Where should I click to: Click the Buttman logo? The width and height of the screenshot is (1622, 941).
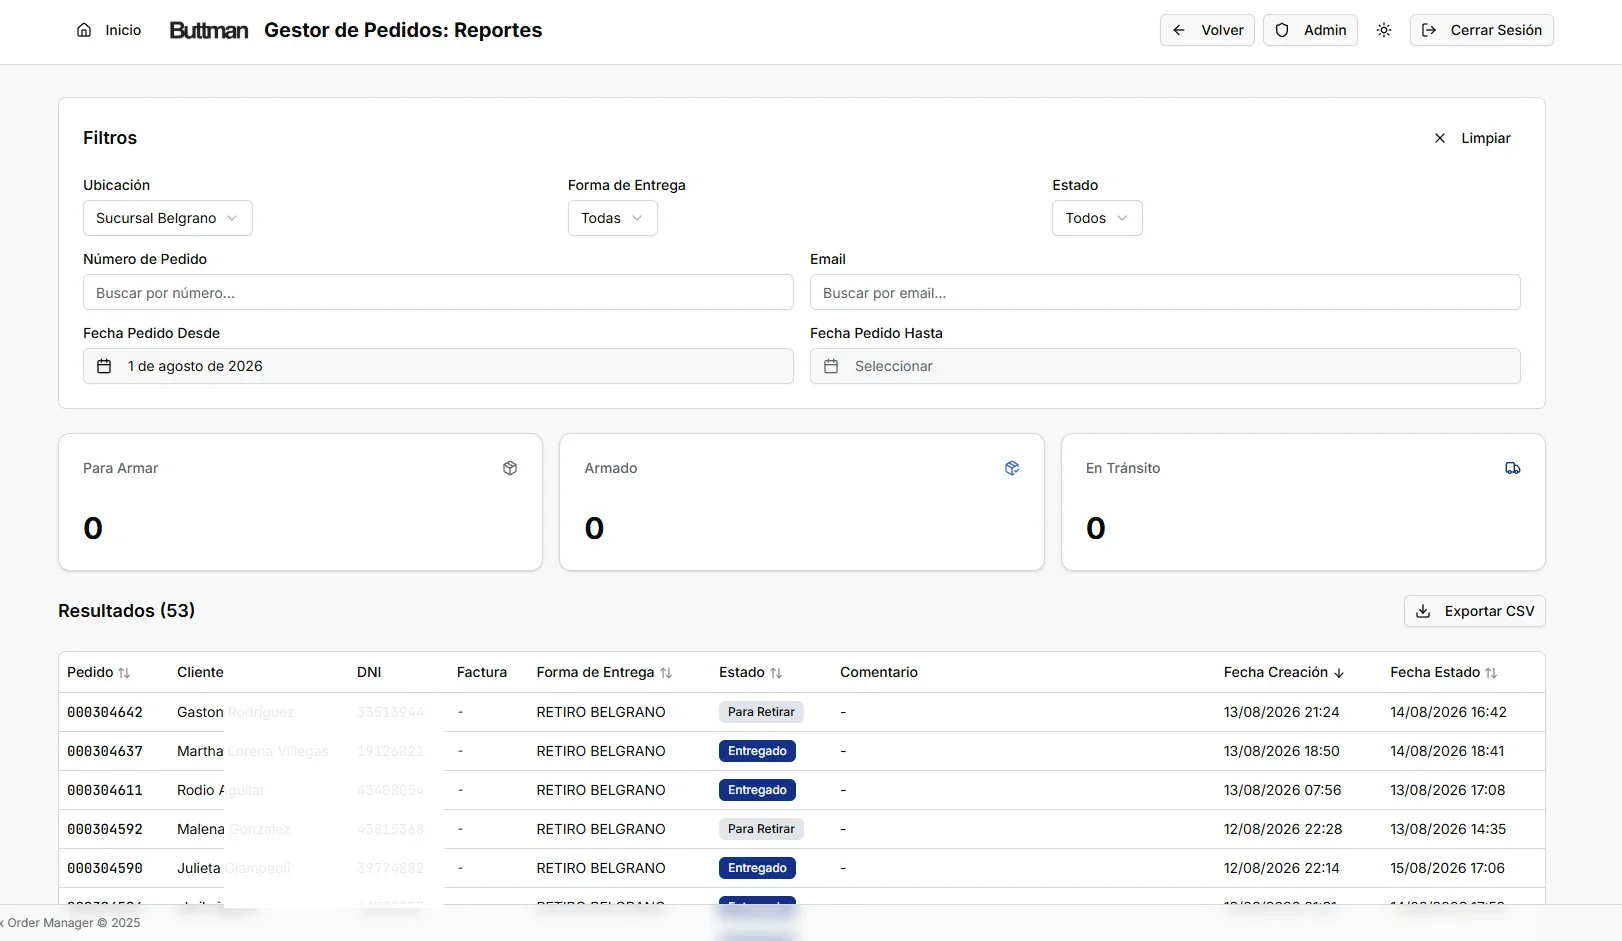(x=208, y=31)
